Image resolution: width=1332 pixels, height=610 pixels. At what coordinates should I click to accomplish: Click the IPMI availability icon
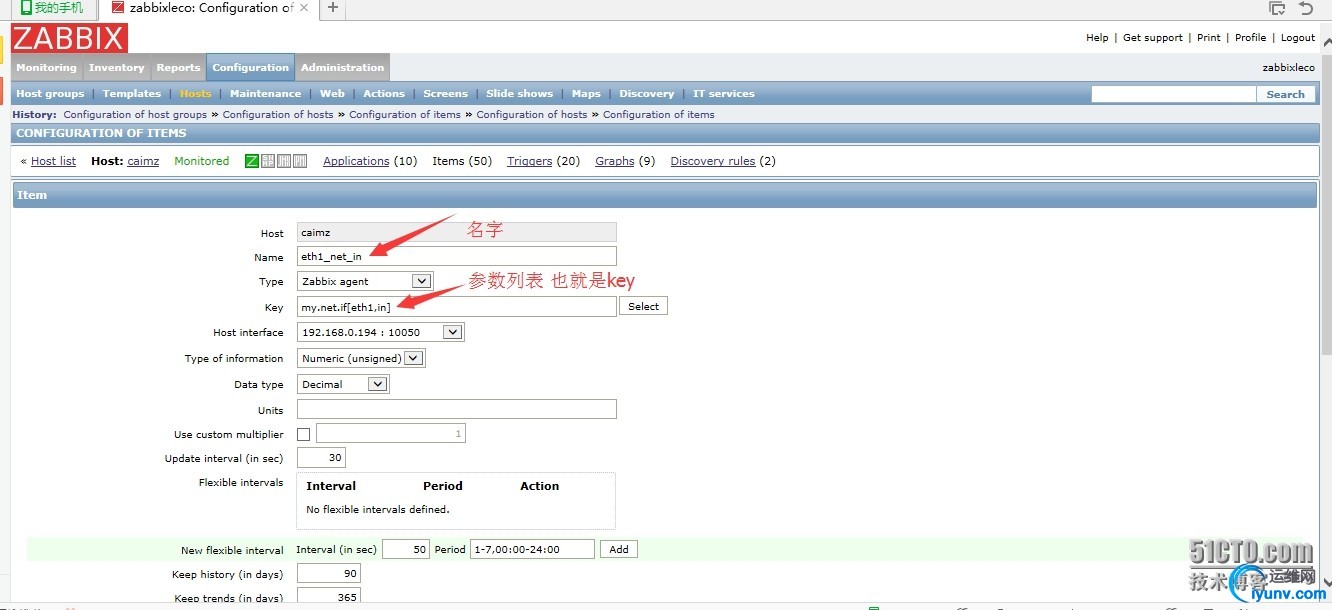[300, 161]
